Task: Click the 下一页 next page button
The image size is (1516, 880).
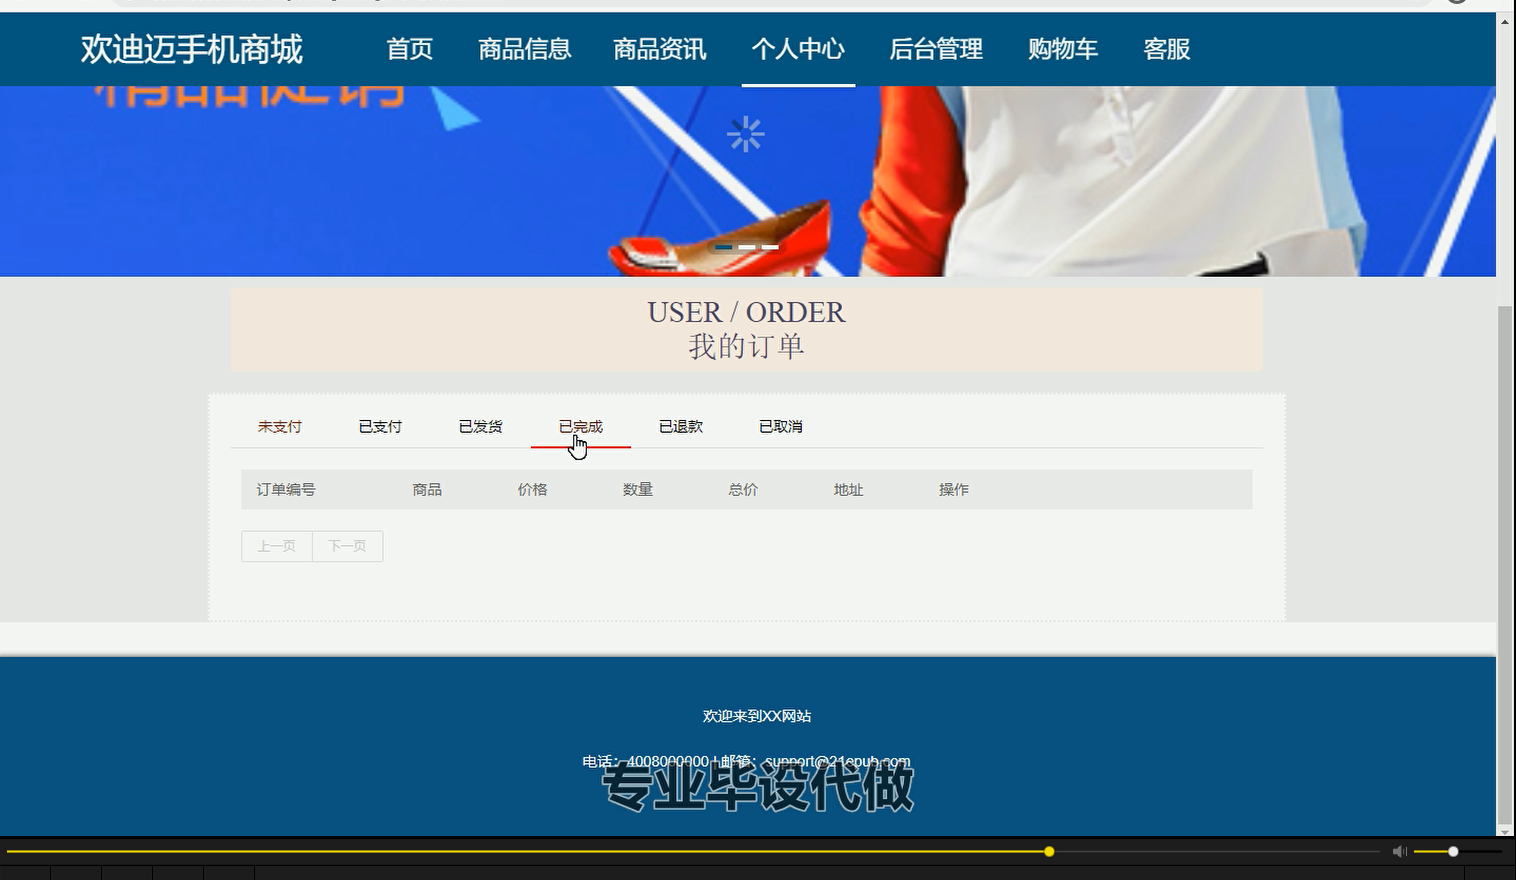Action: pos(347,546)
